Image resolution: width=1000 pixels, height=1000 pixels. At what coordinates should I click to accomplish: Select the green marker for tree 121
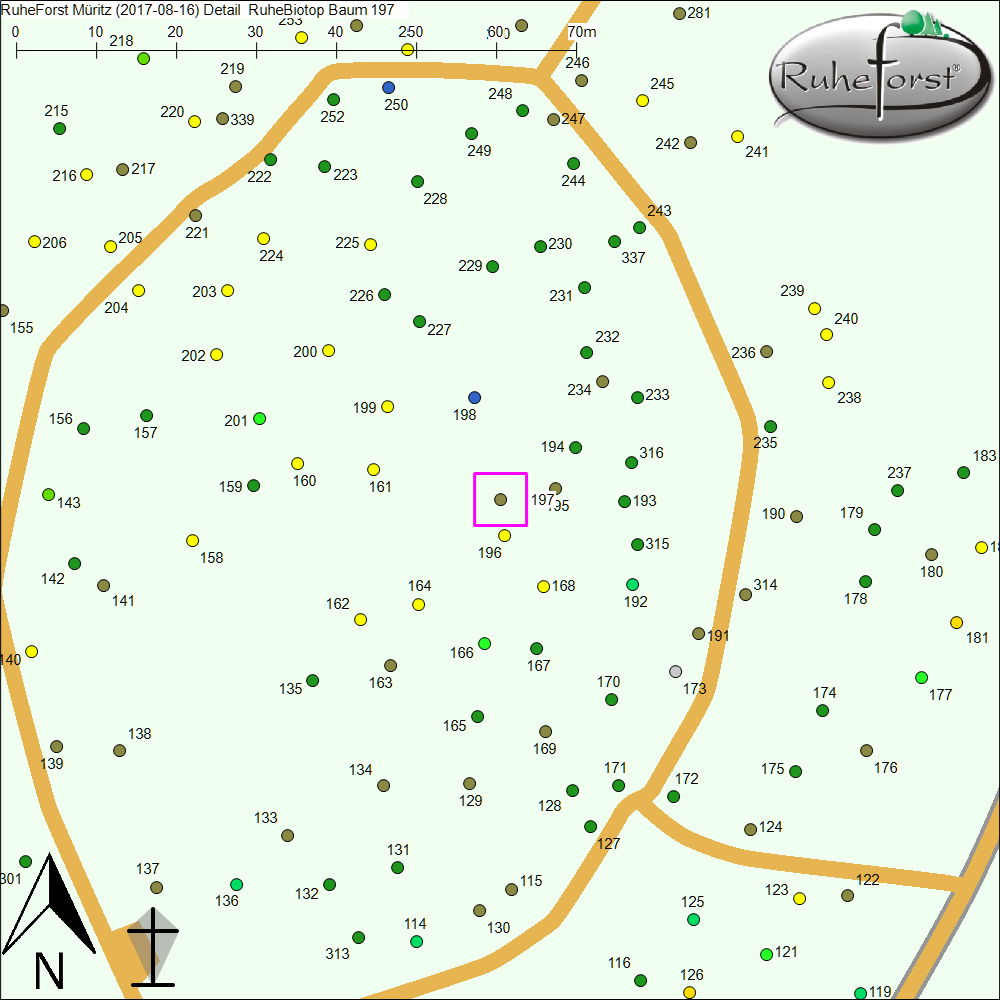click(x=766, y=954)
